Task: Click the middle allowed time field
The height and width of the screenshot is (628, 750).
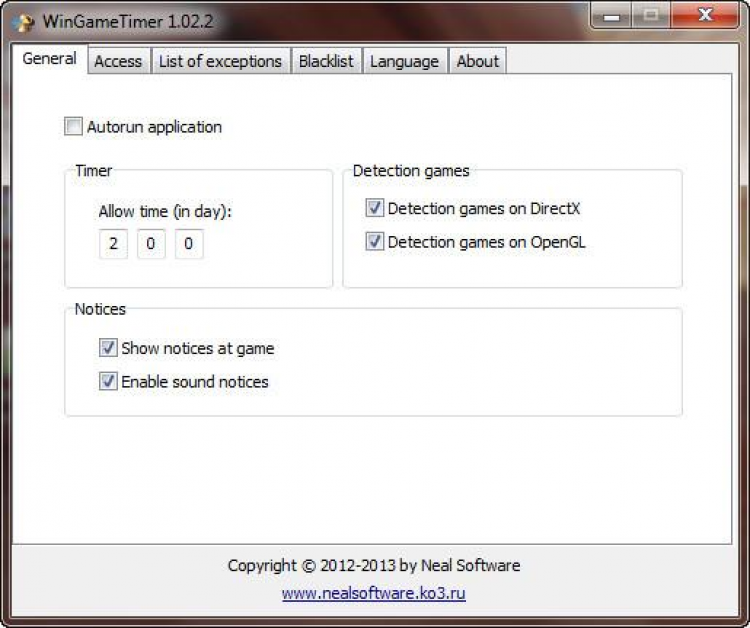Action: coord(151,244)
